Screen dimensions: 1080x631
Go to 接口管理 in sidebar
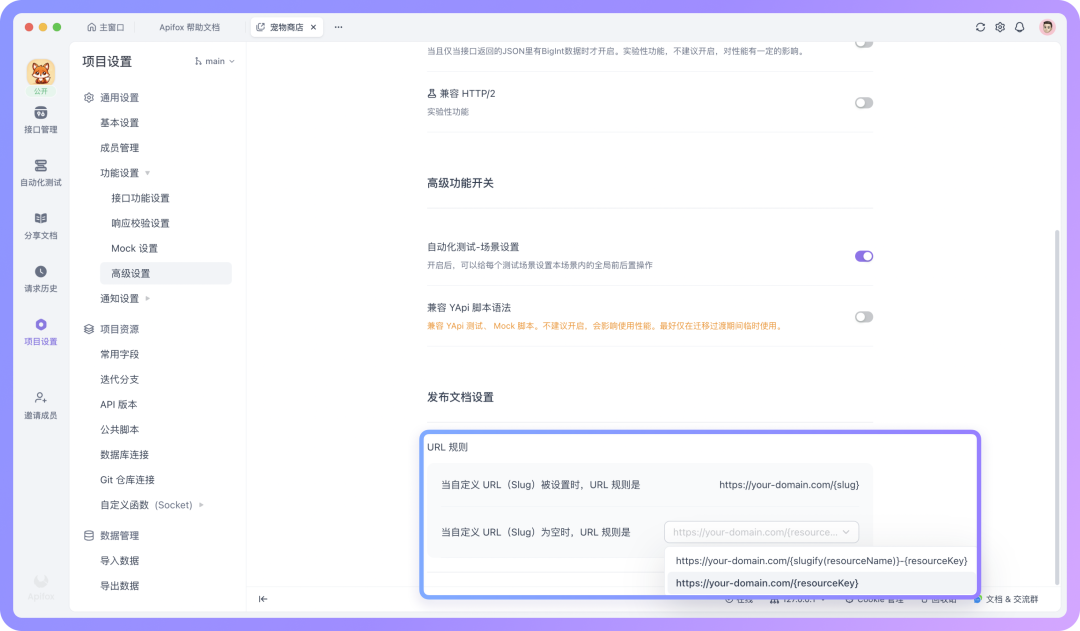(41, 120)
